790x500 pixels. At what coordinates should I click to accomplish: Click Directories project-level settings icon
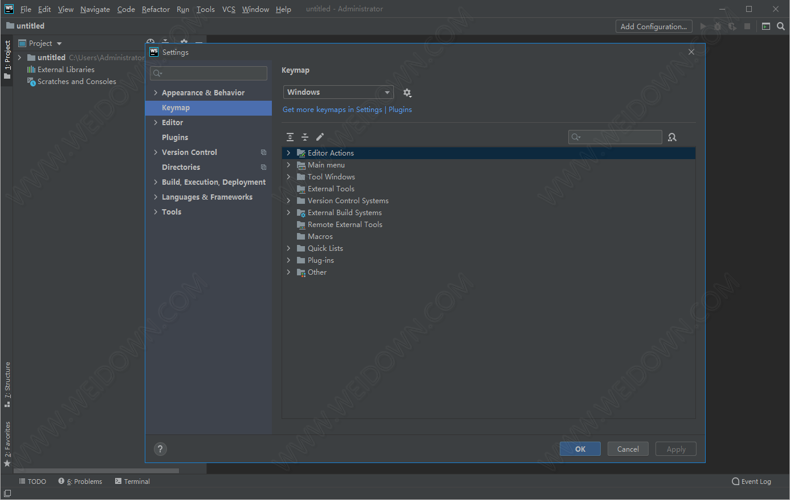coord(264,167)
